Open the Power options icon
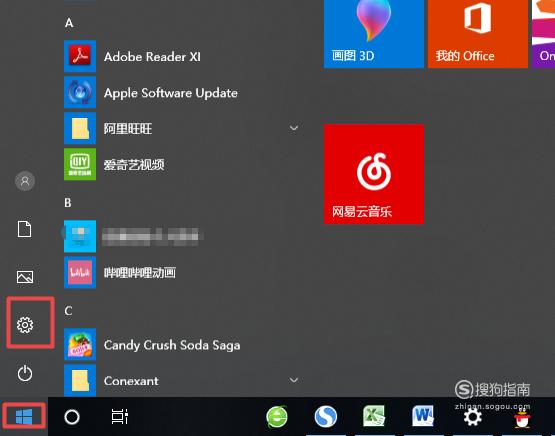The image size is (555, 436). coord(25,373)
